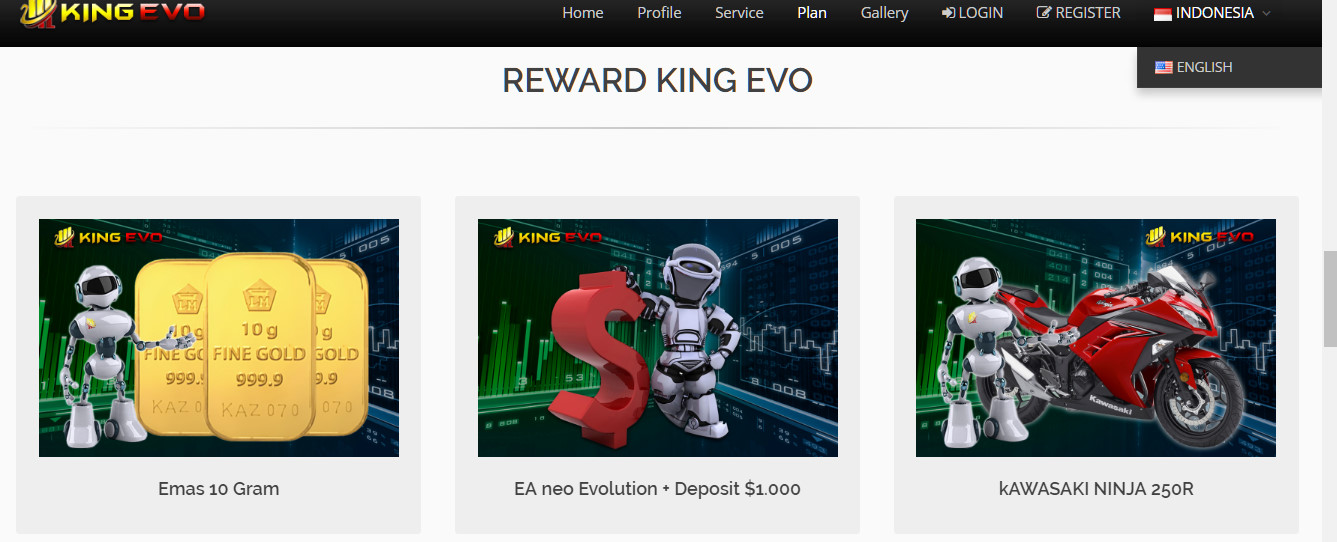Click the gold bars reward thumbnail

point(219,338)
